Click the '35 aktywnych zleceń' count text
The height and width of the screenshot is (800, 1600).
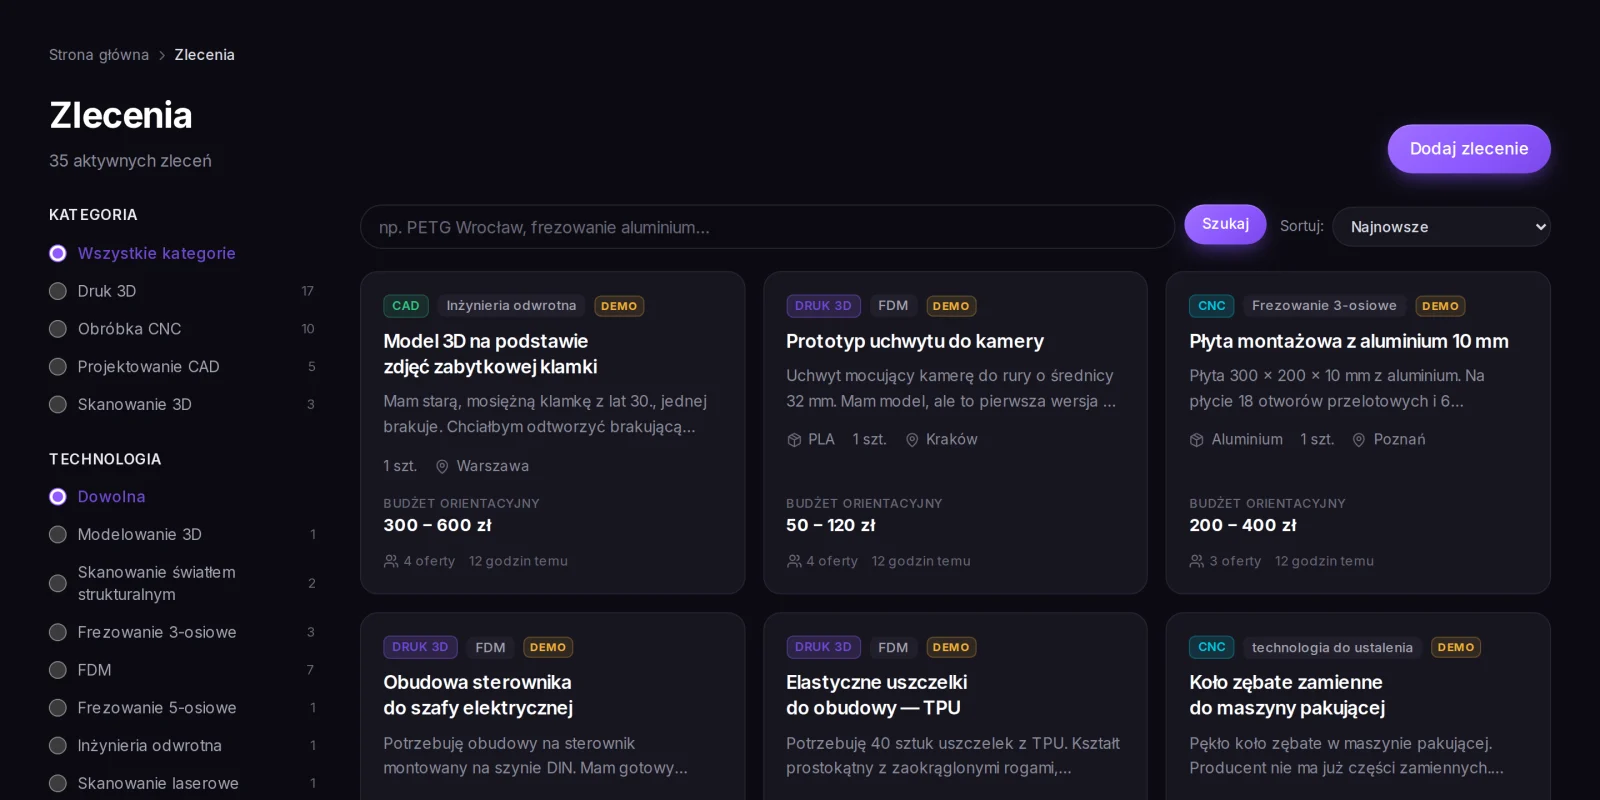pos(130,161)
